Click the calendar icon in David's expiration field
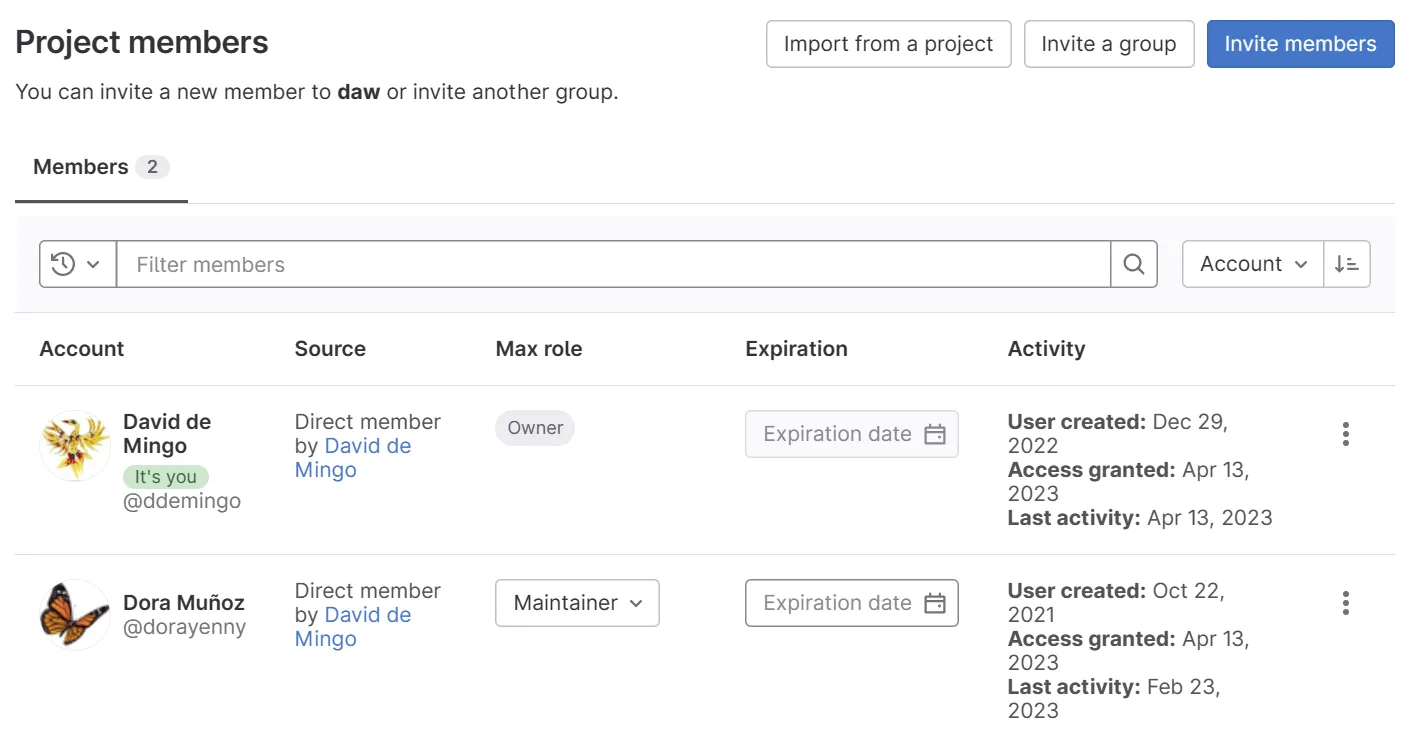The height and width of the screenshot is (744, 1410). 934,434
